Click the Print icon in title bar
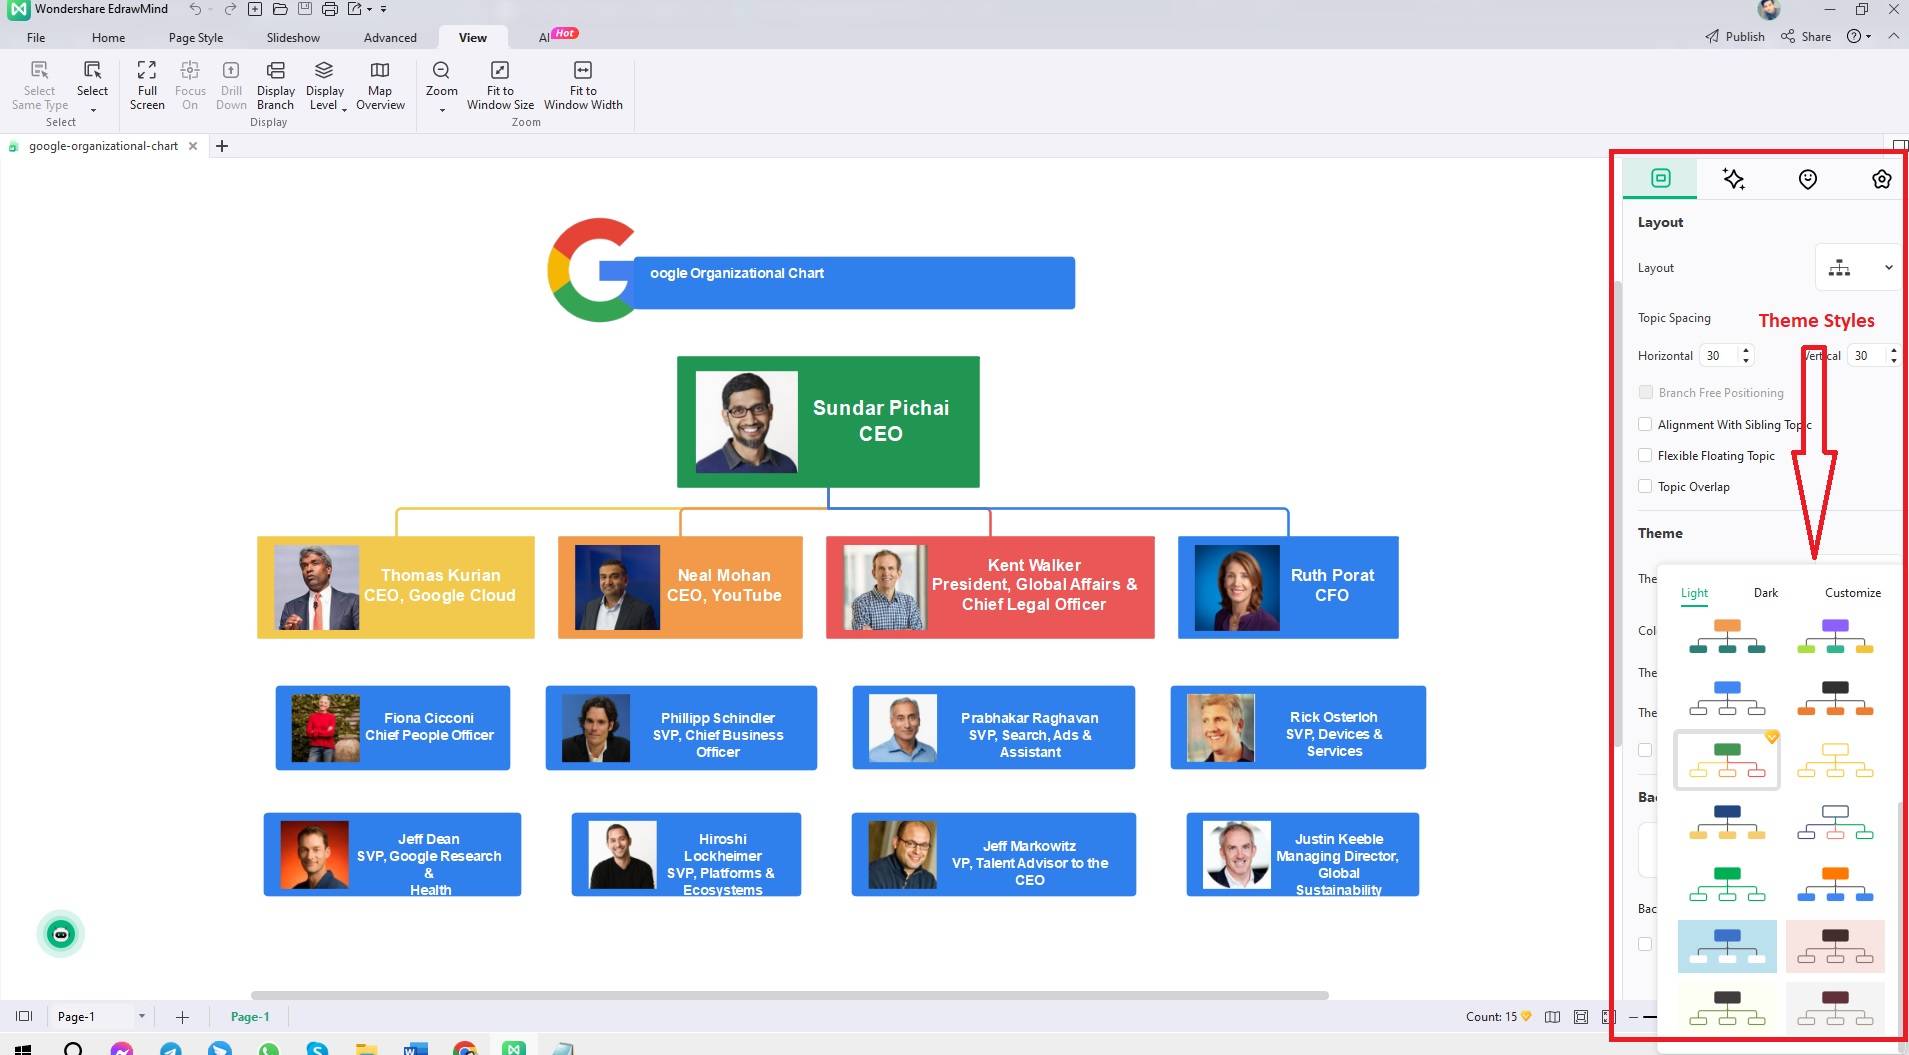The width and height of the screenshot is (1909, 1055). coord(329,9)
